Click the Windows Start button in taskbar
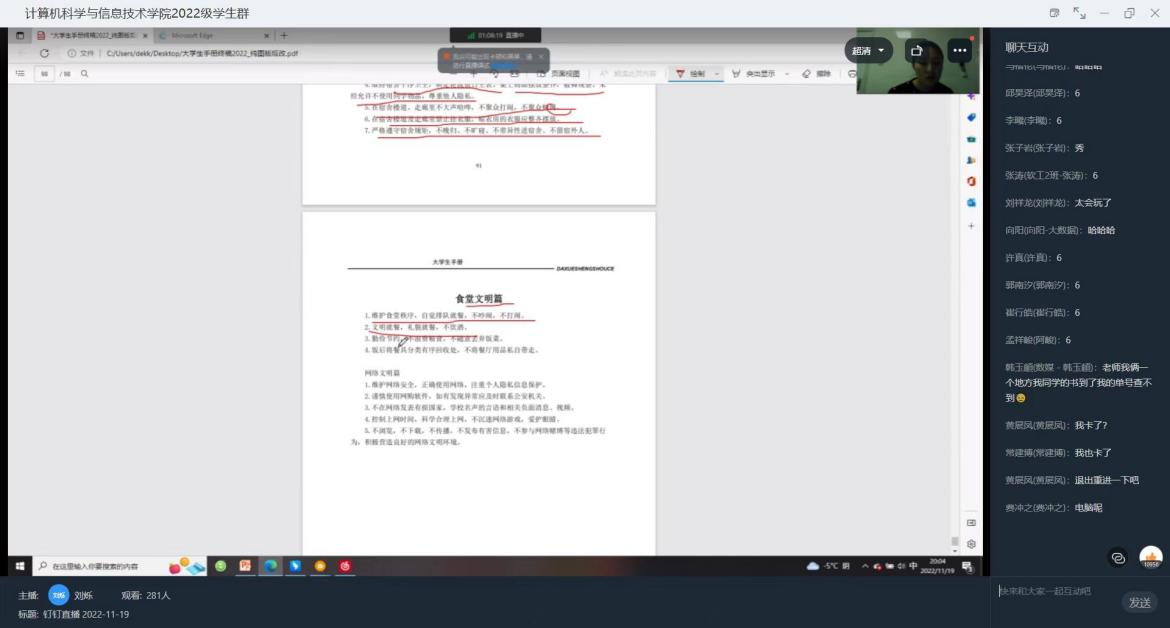The width and height of the screenshot is (1170, 628). tap(19, 566)
